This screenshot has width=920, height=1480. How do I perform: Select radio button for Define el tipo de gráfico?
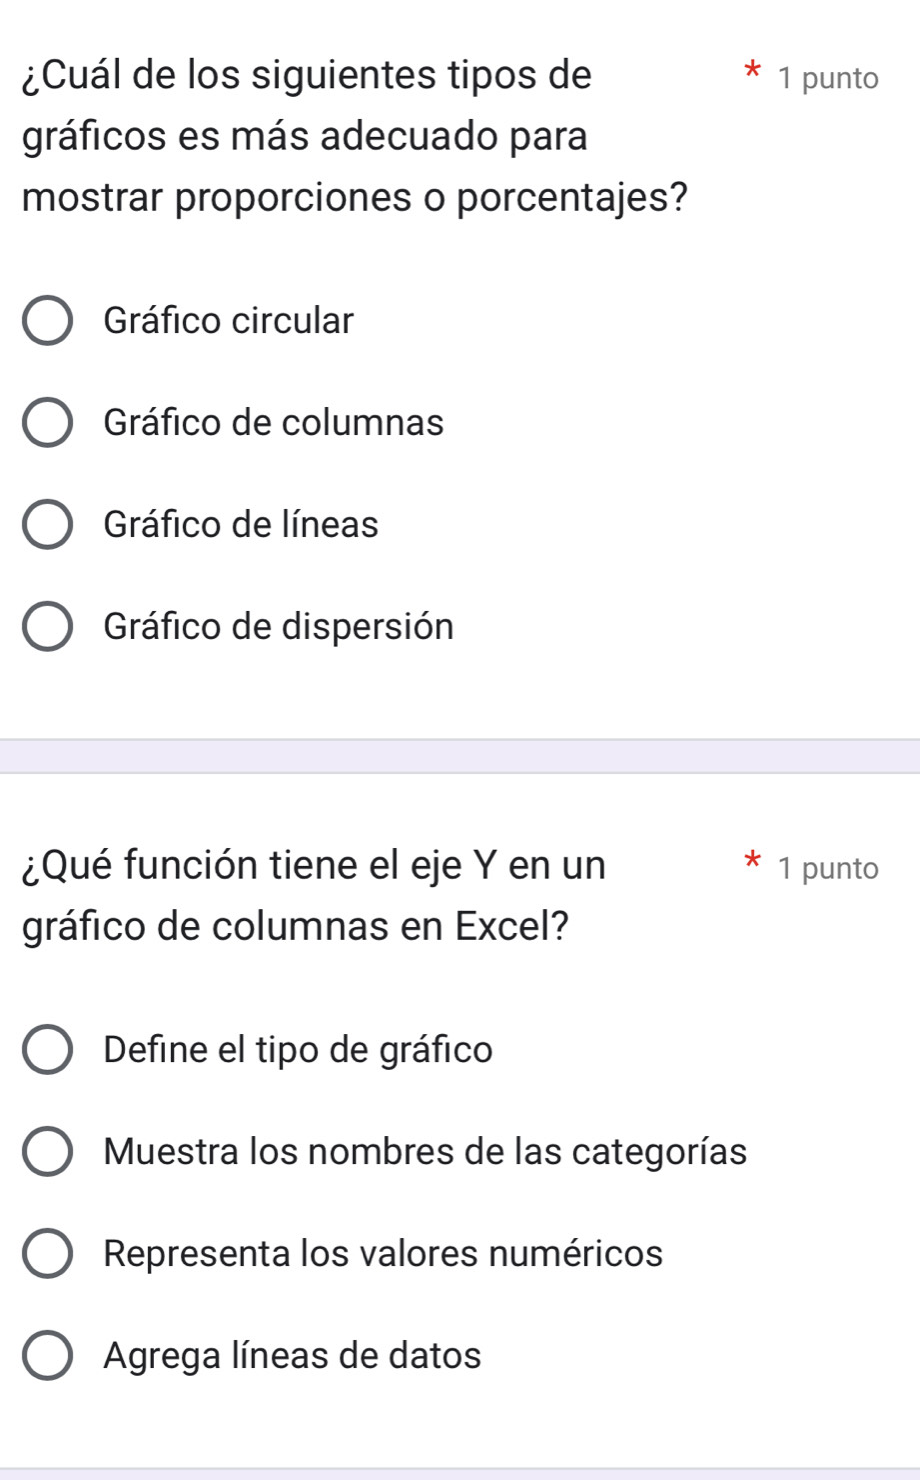coord(47,1050)
